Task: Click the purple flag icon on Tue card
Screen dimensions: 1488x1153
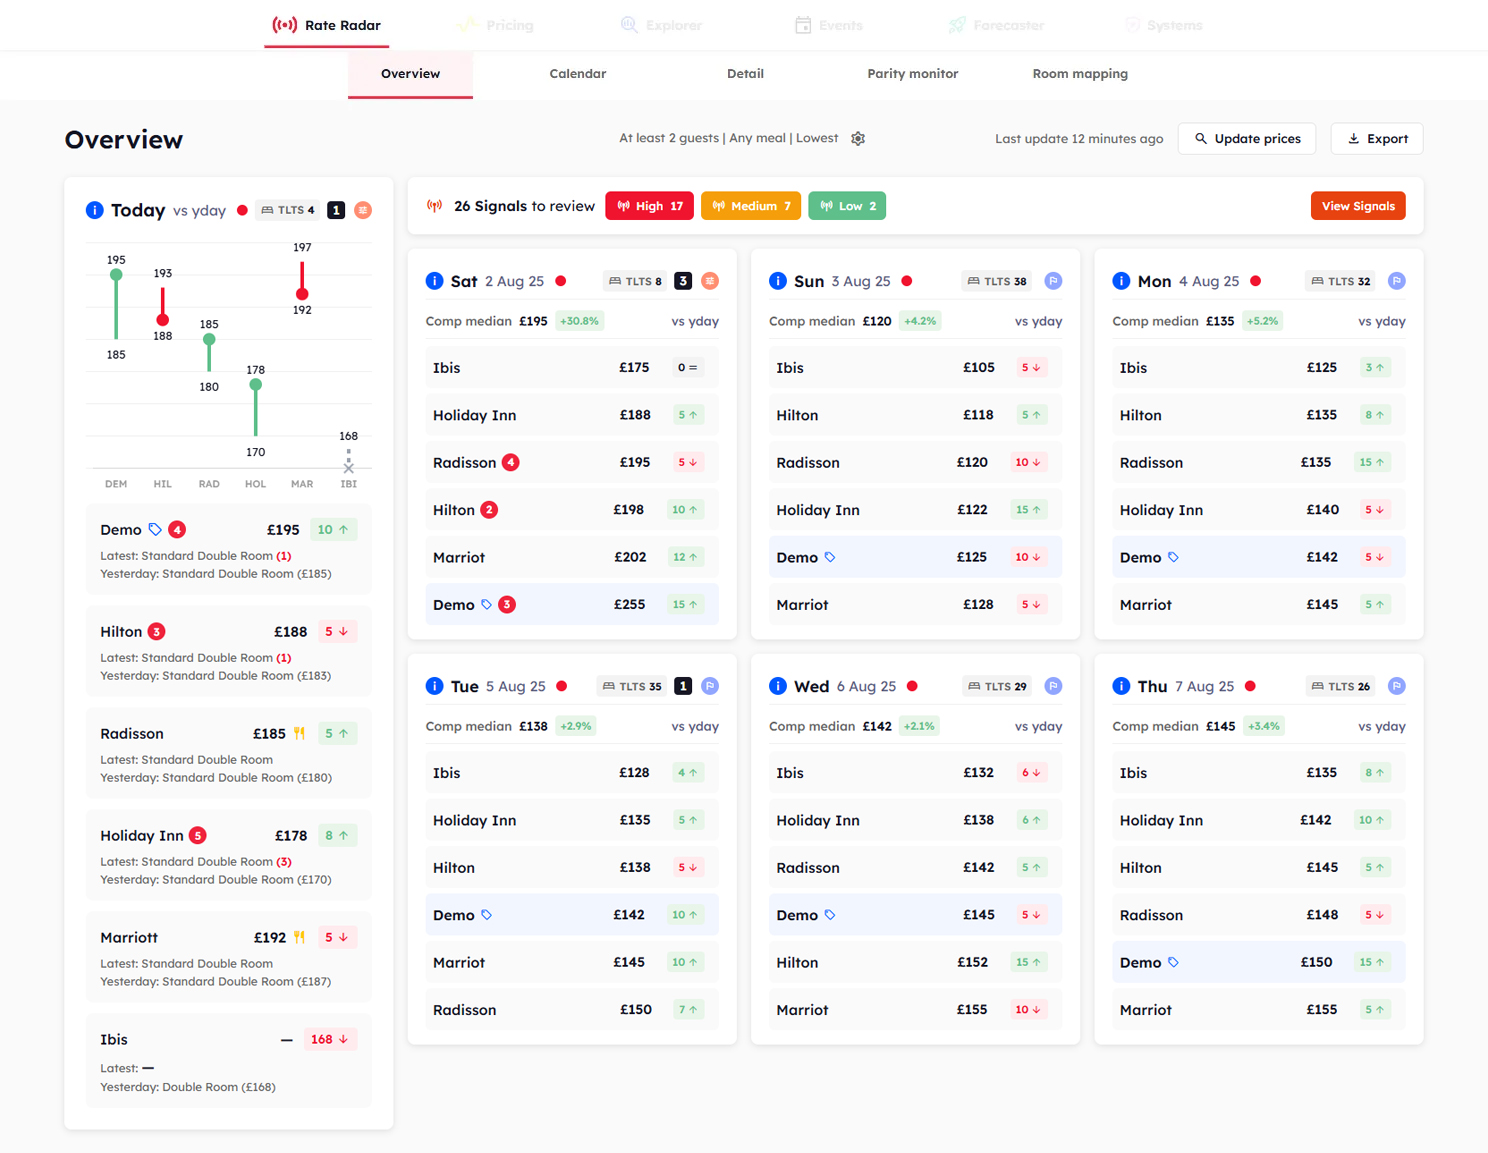Action: click(710, 686)
